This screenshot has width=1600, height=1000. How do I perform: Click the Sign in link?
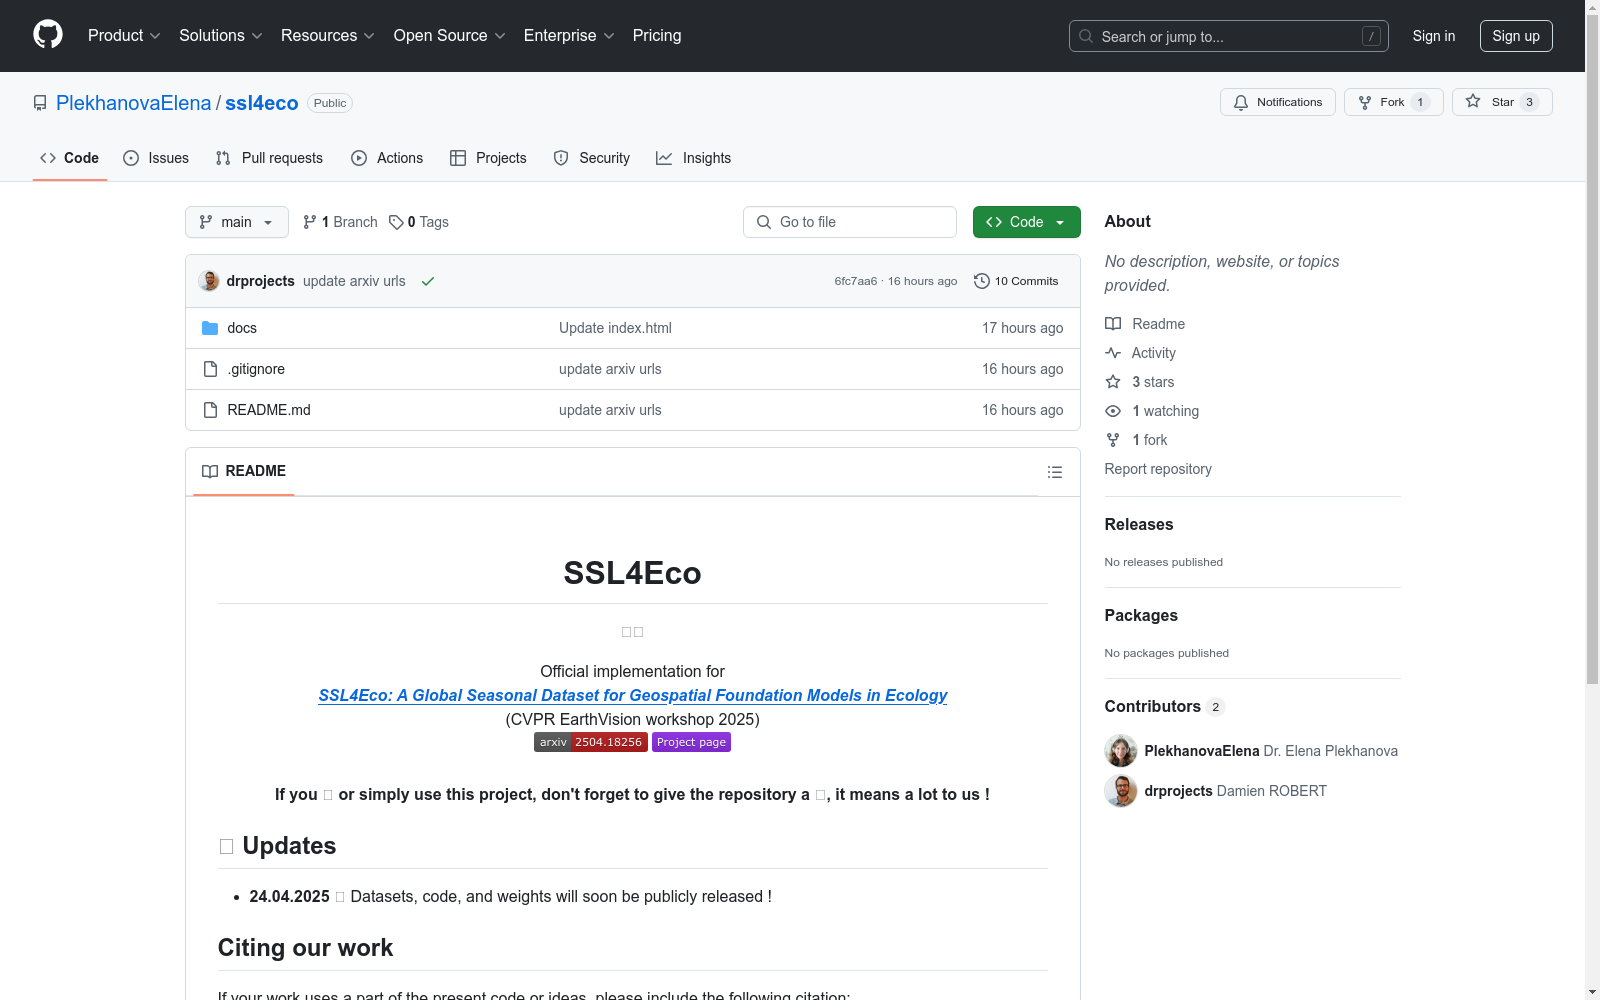(1434, 36)
